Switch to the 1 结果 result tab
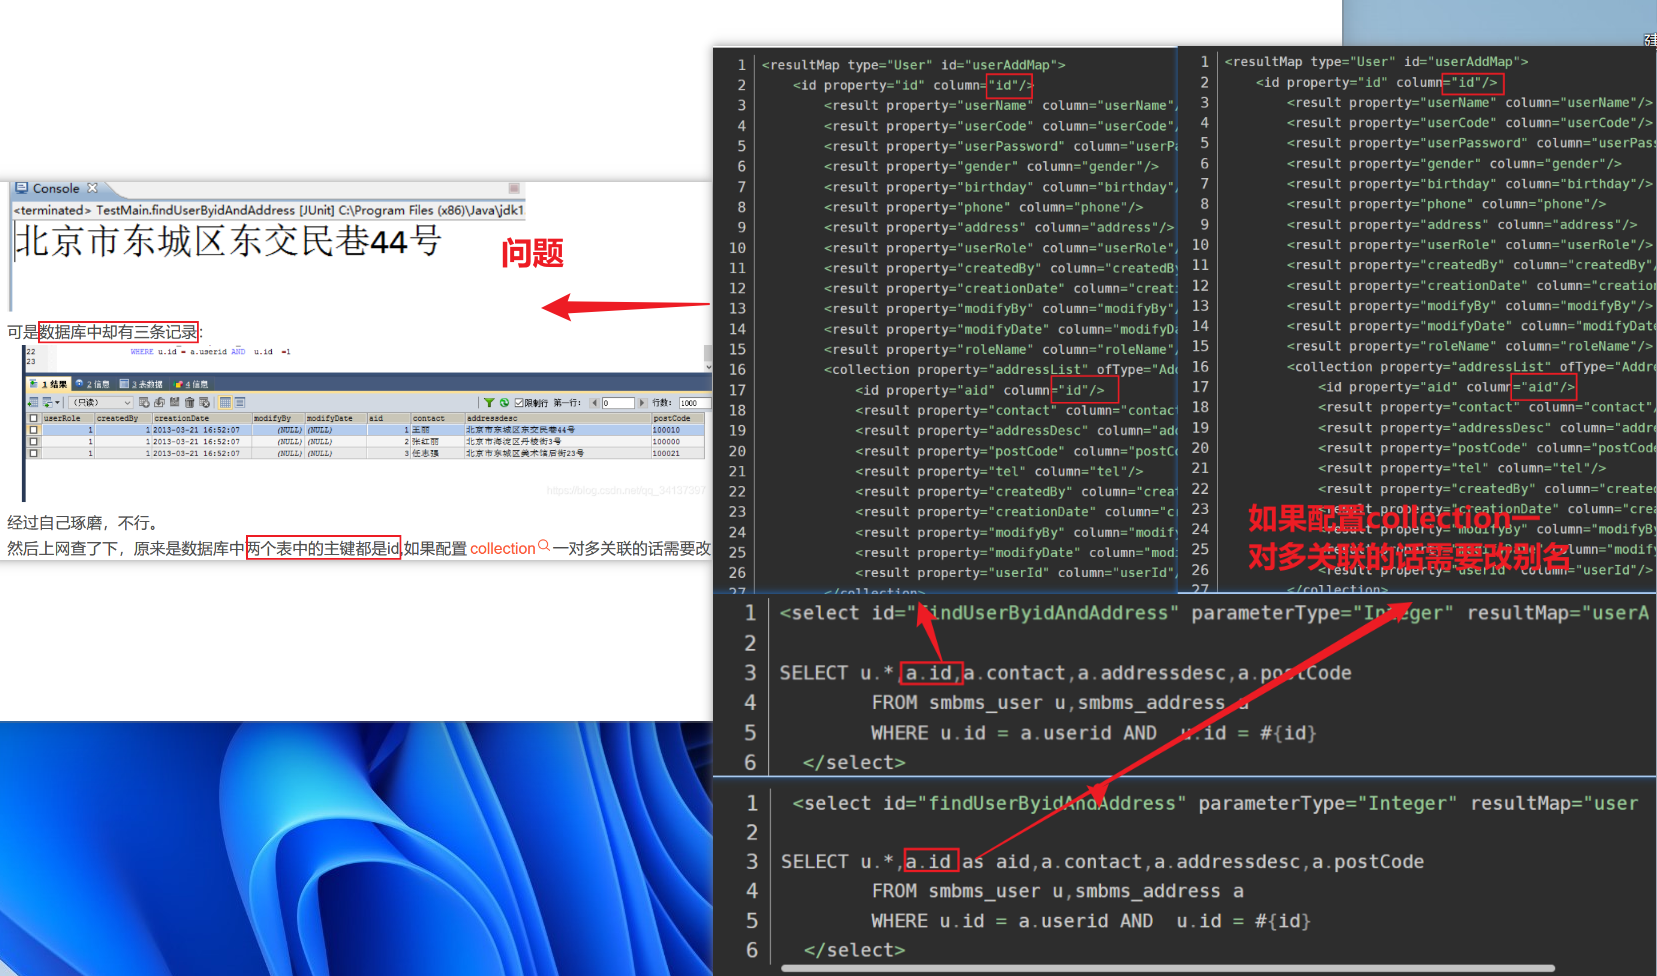The height and width of the screenshot is (976, 1657). [x=49, y=384]
